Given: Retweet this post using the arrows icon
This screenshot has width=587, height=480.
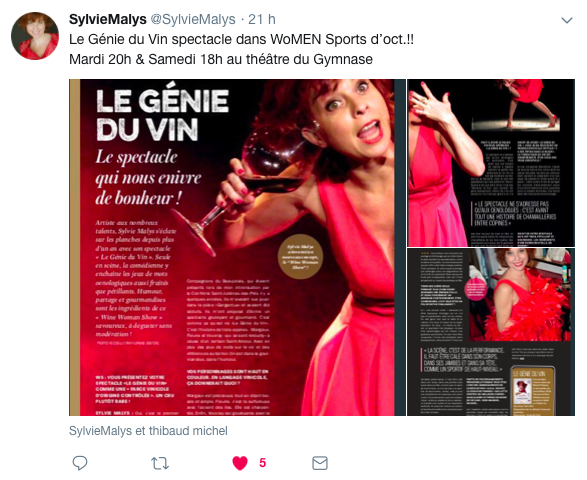Looking at the screenshot, I should pos(160,463).
